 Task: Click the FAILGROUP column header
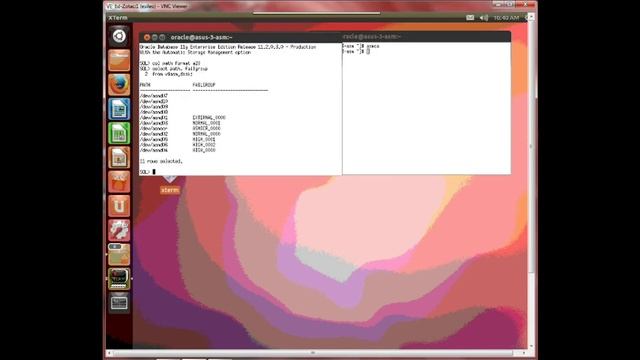pyautogui.click(x=204, y=85)
